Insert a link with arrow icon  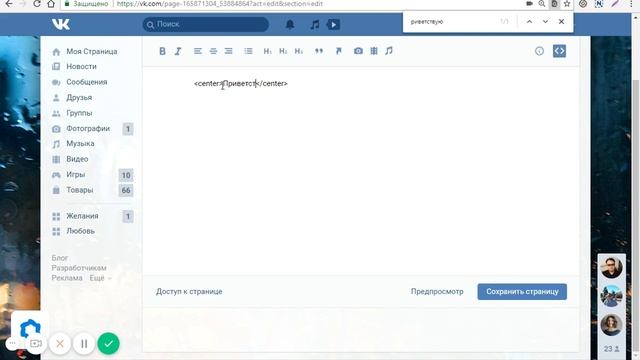click(x=338, y=51)
